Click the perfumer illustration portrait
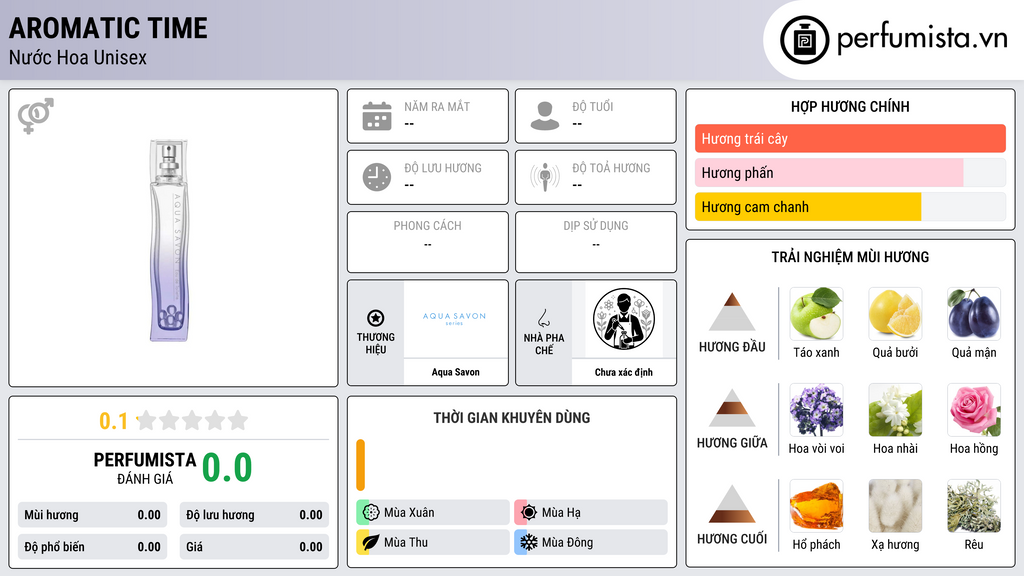This screenshot has width=1024, height=576. coord(624,319)
